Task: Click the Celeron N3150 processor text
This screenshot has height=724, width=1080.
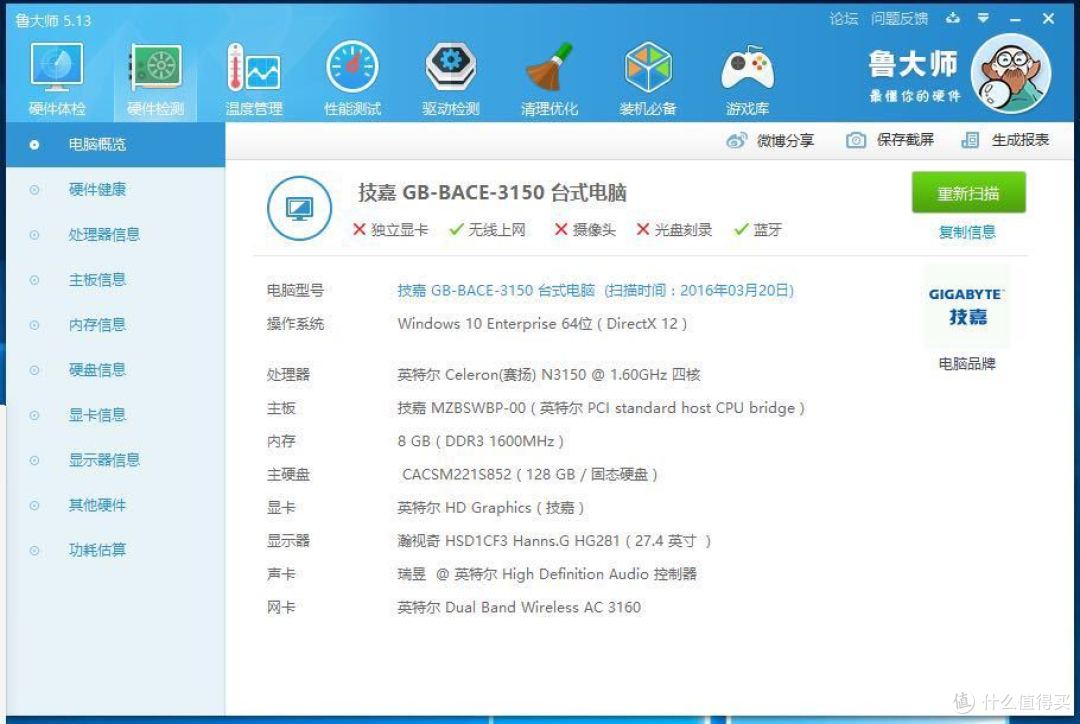Action: [549, 375]
